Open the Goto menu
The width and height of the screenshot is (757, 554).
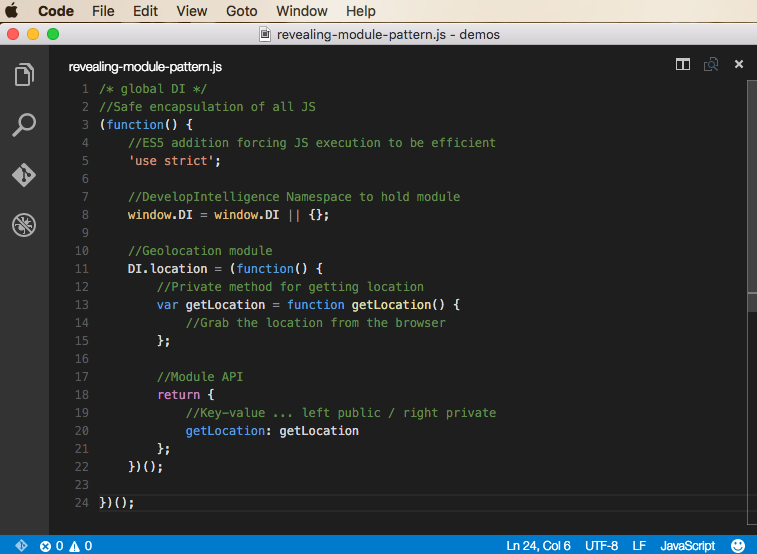[x=242, y=11]
